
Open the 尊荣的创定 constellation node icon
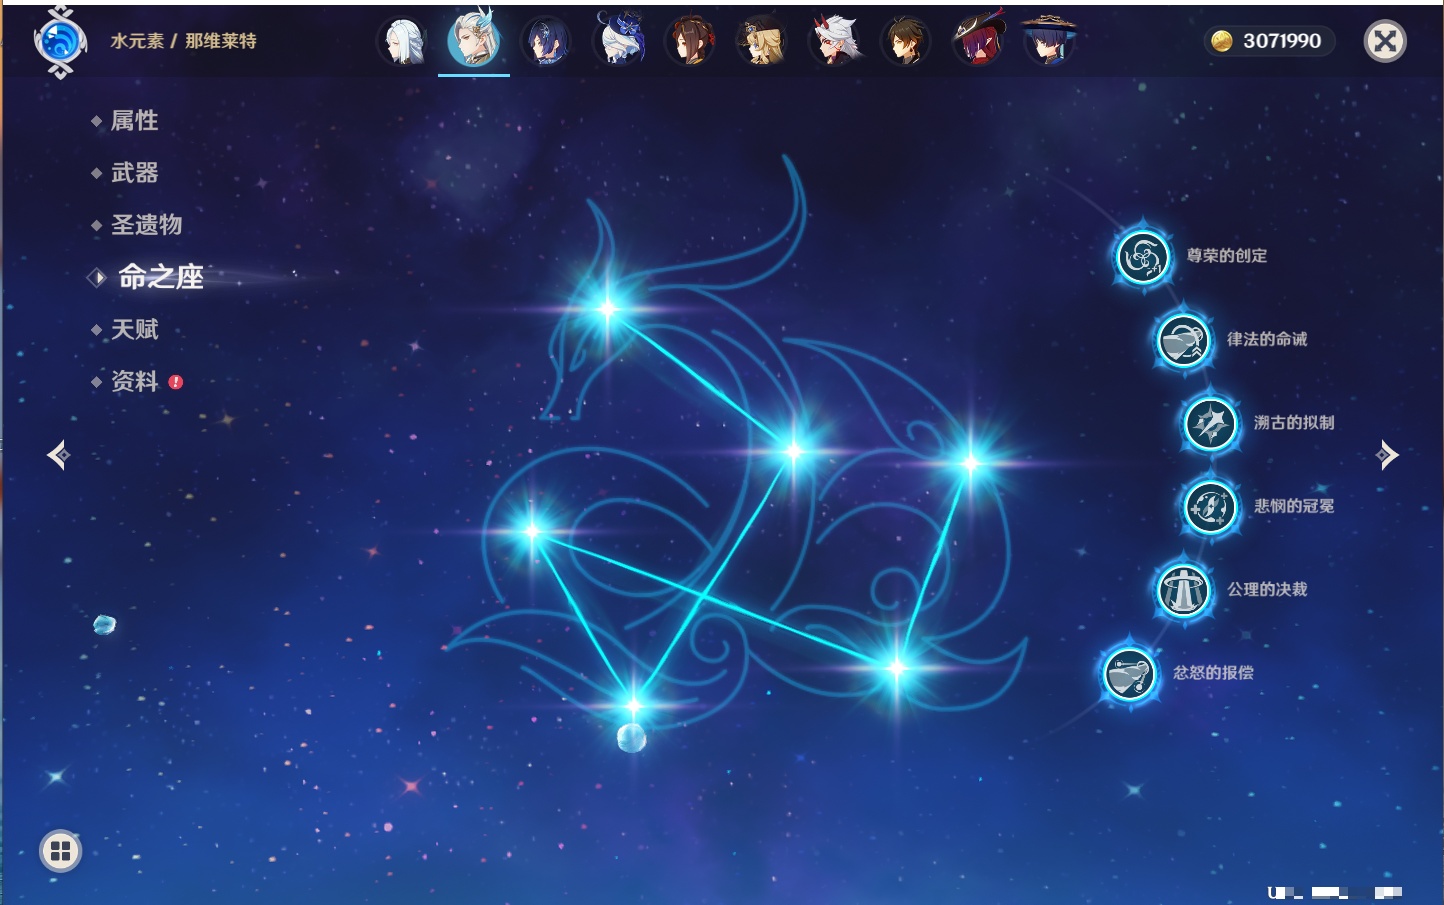(1142, 257)
